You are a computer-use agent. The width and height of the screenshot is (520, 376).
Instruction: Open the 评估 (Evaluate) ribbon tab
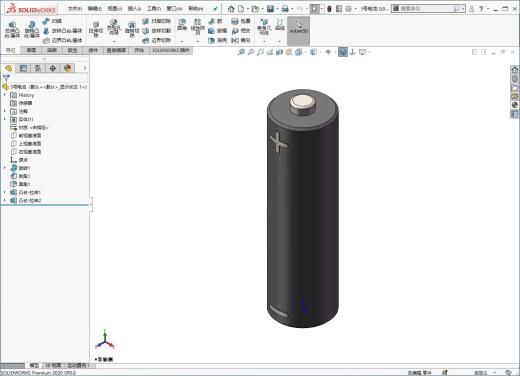(139, 50)
